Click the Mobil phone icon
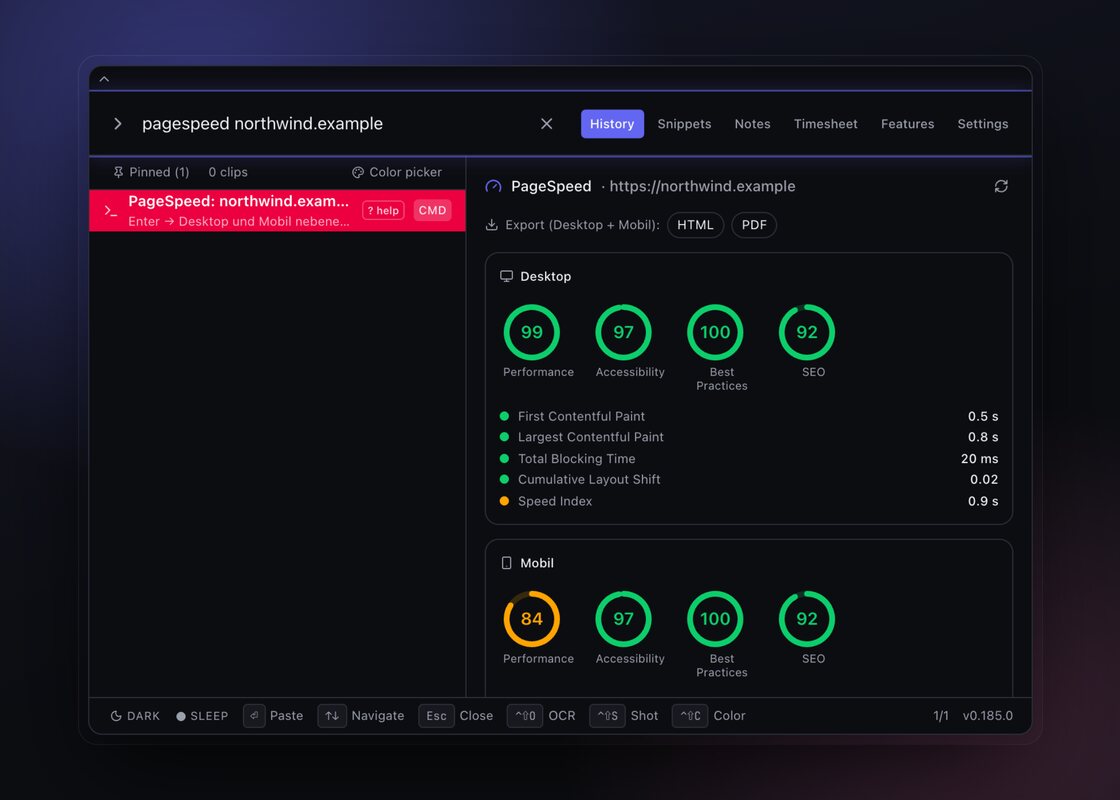 (506, 563)
